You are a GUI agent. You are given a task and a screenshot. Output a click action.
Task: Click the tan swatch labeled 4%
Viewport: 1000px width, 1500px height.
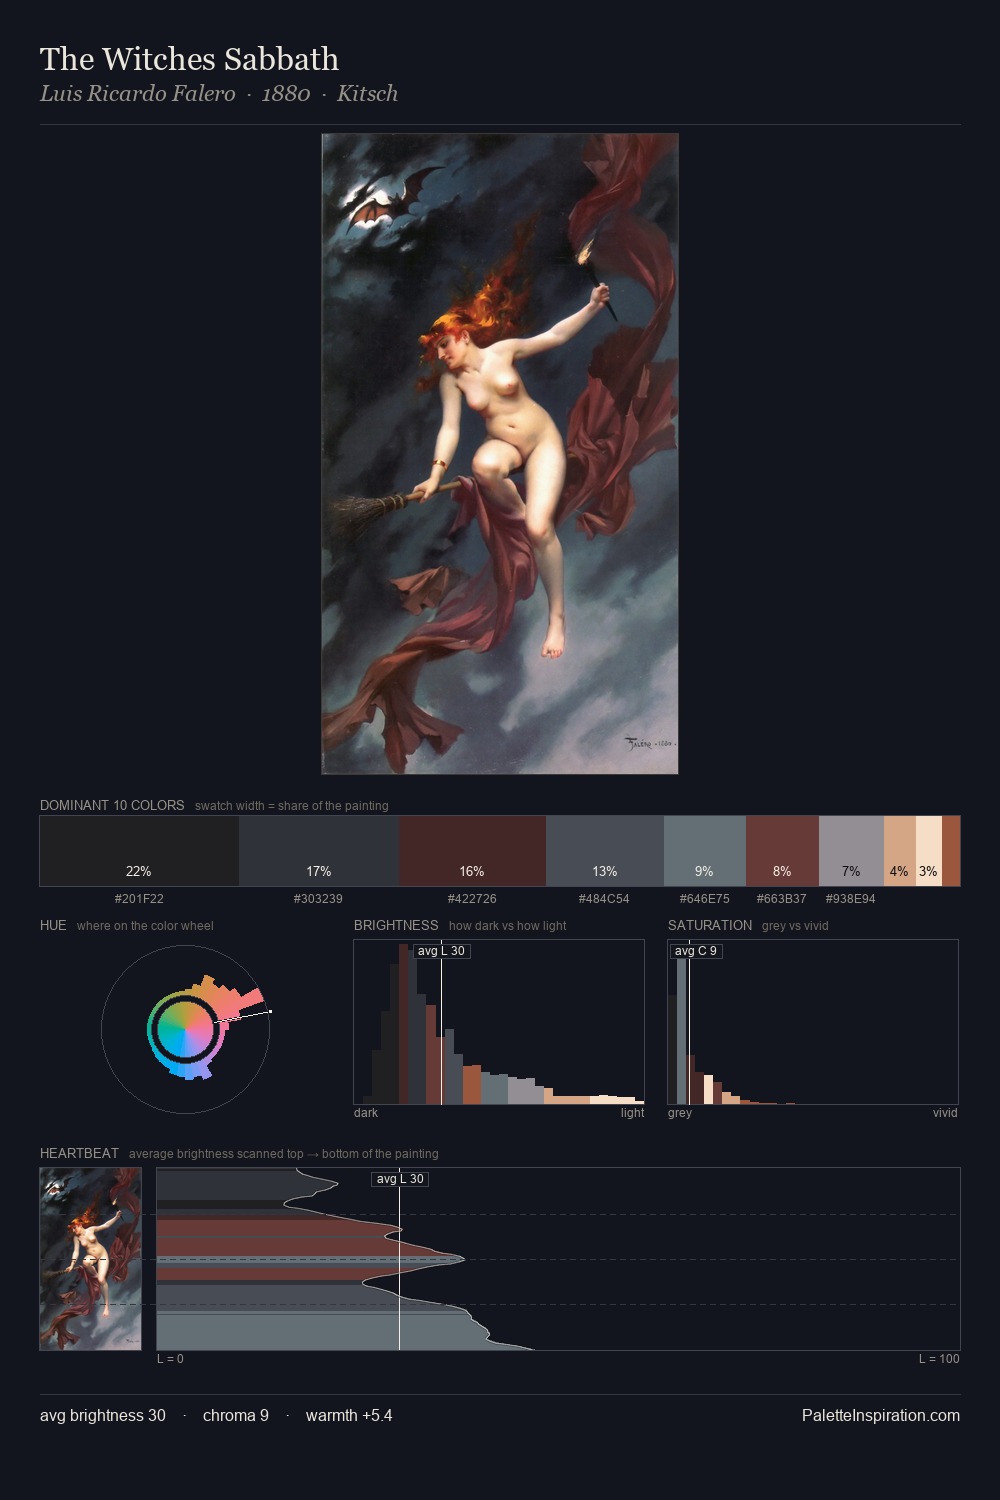click(900, 851)
